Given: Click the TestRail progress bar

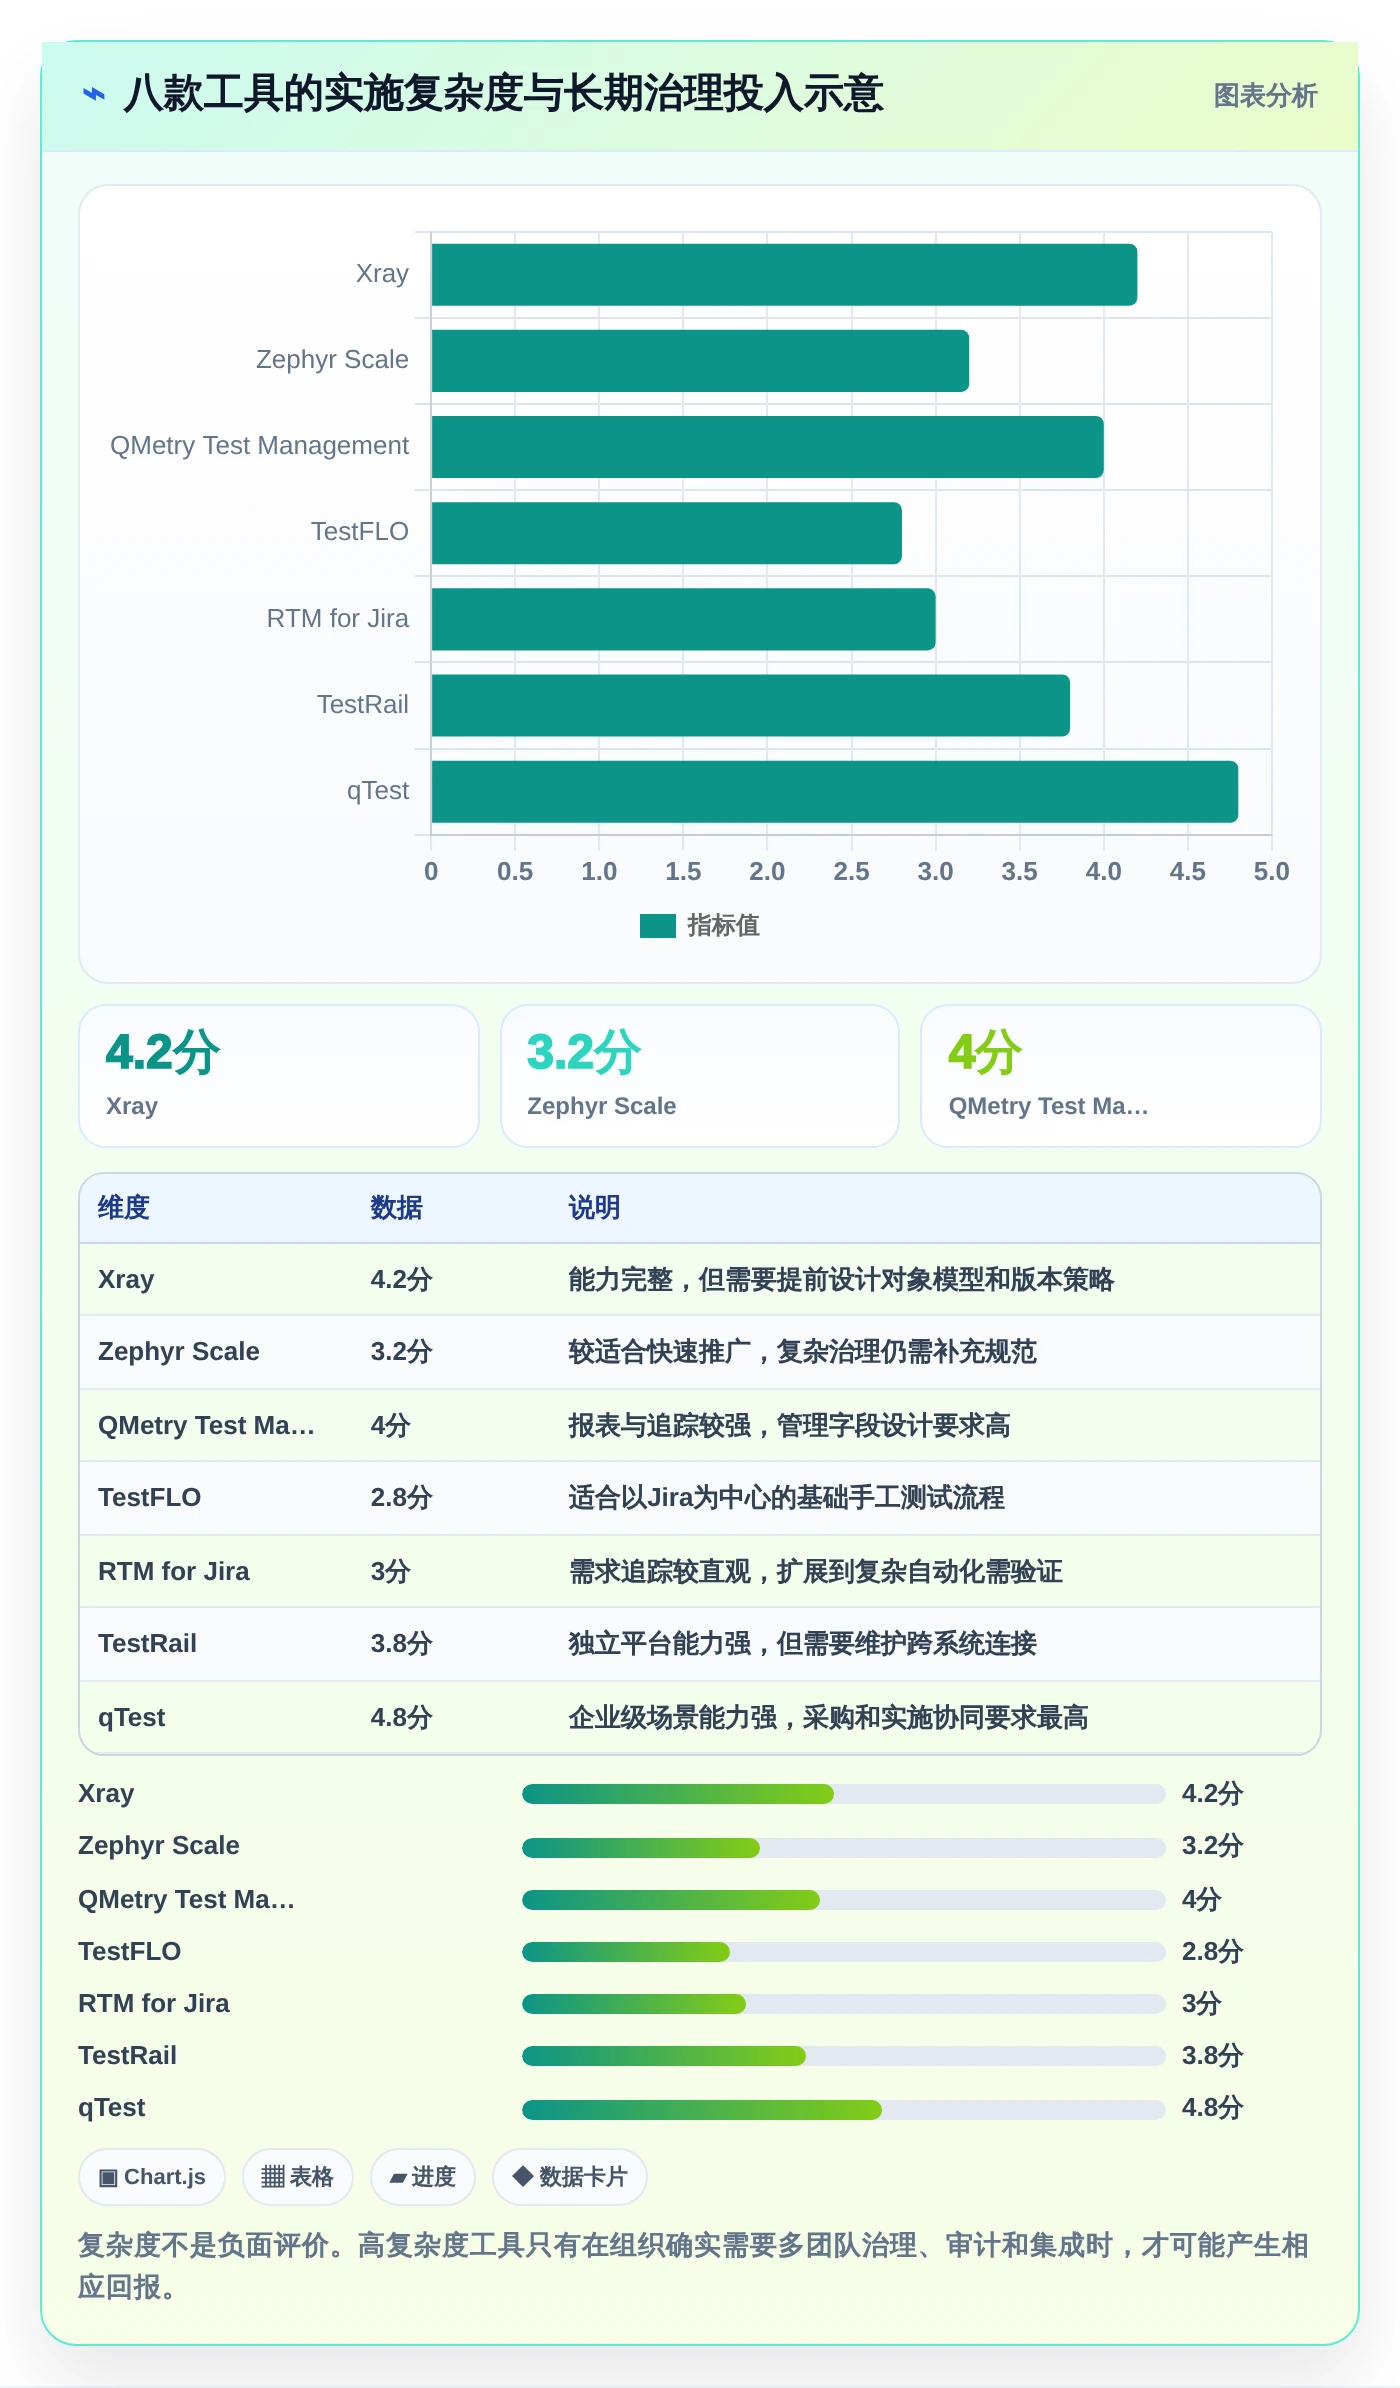Looking at the screenshot, I should coord(844,2055).
